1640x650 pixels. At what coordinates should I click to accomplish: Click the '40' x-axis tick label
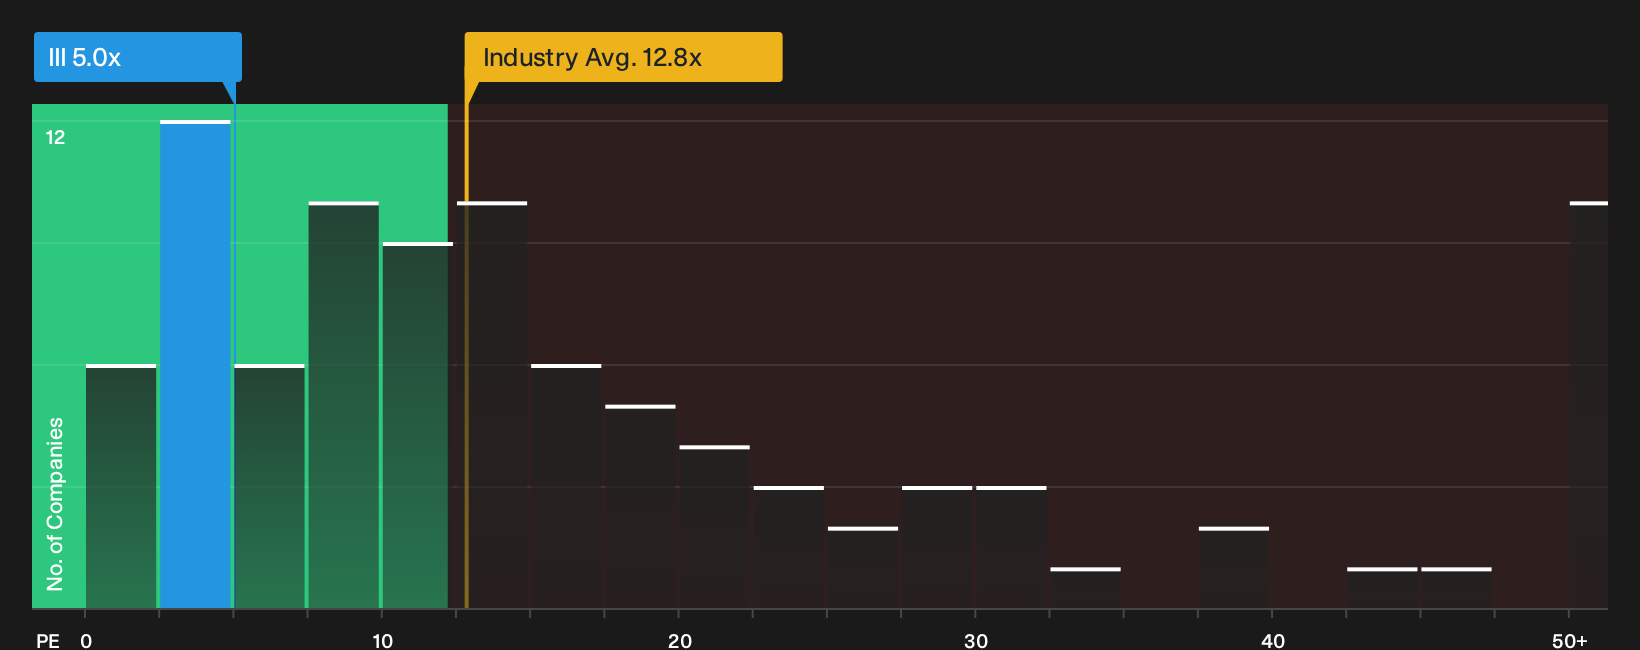coord(1273,641)
